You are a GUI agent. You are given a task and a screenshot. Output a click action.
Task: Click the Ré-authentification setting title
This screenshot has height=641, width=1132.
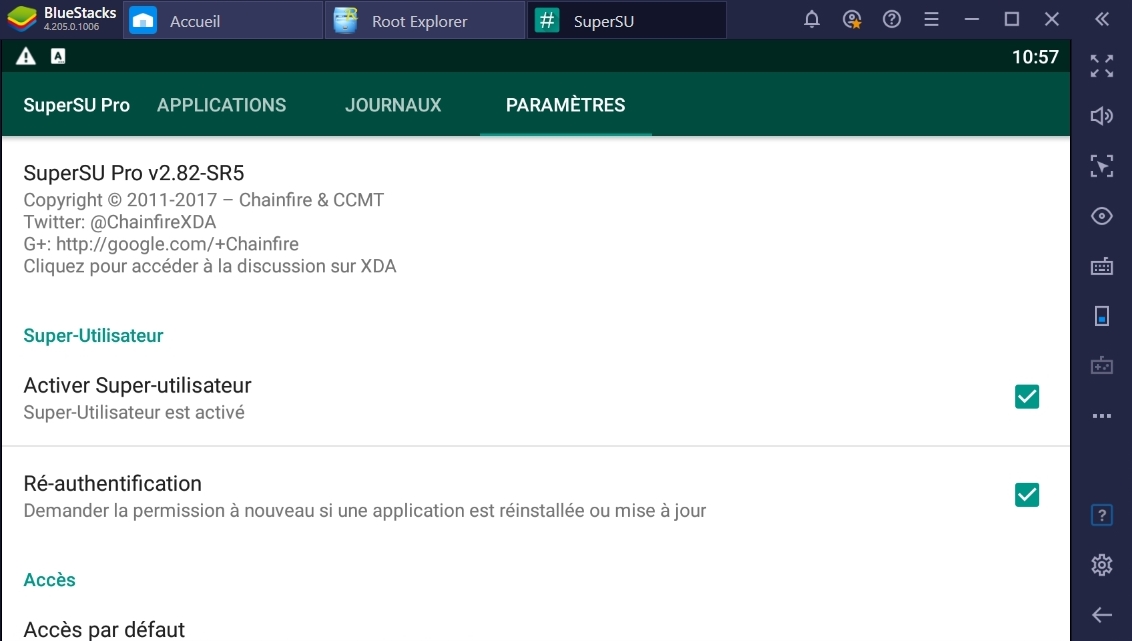click(113, 483)
